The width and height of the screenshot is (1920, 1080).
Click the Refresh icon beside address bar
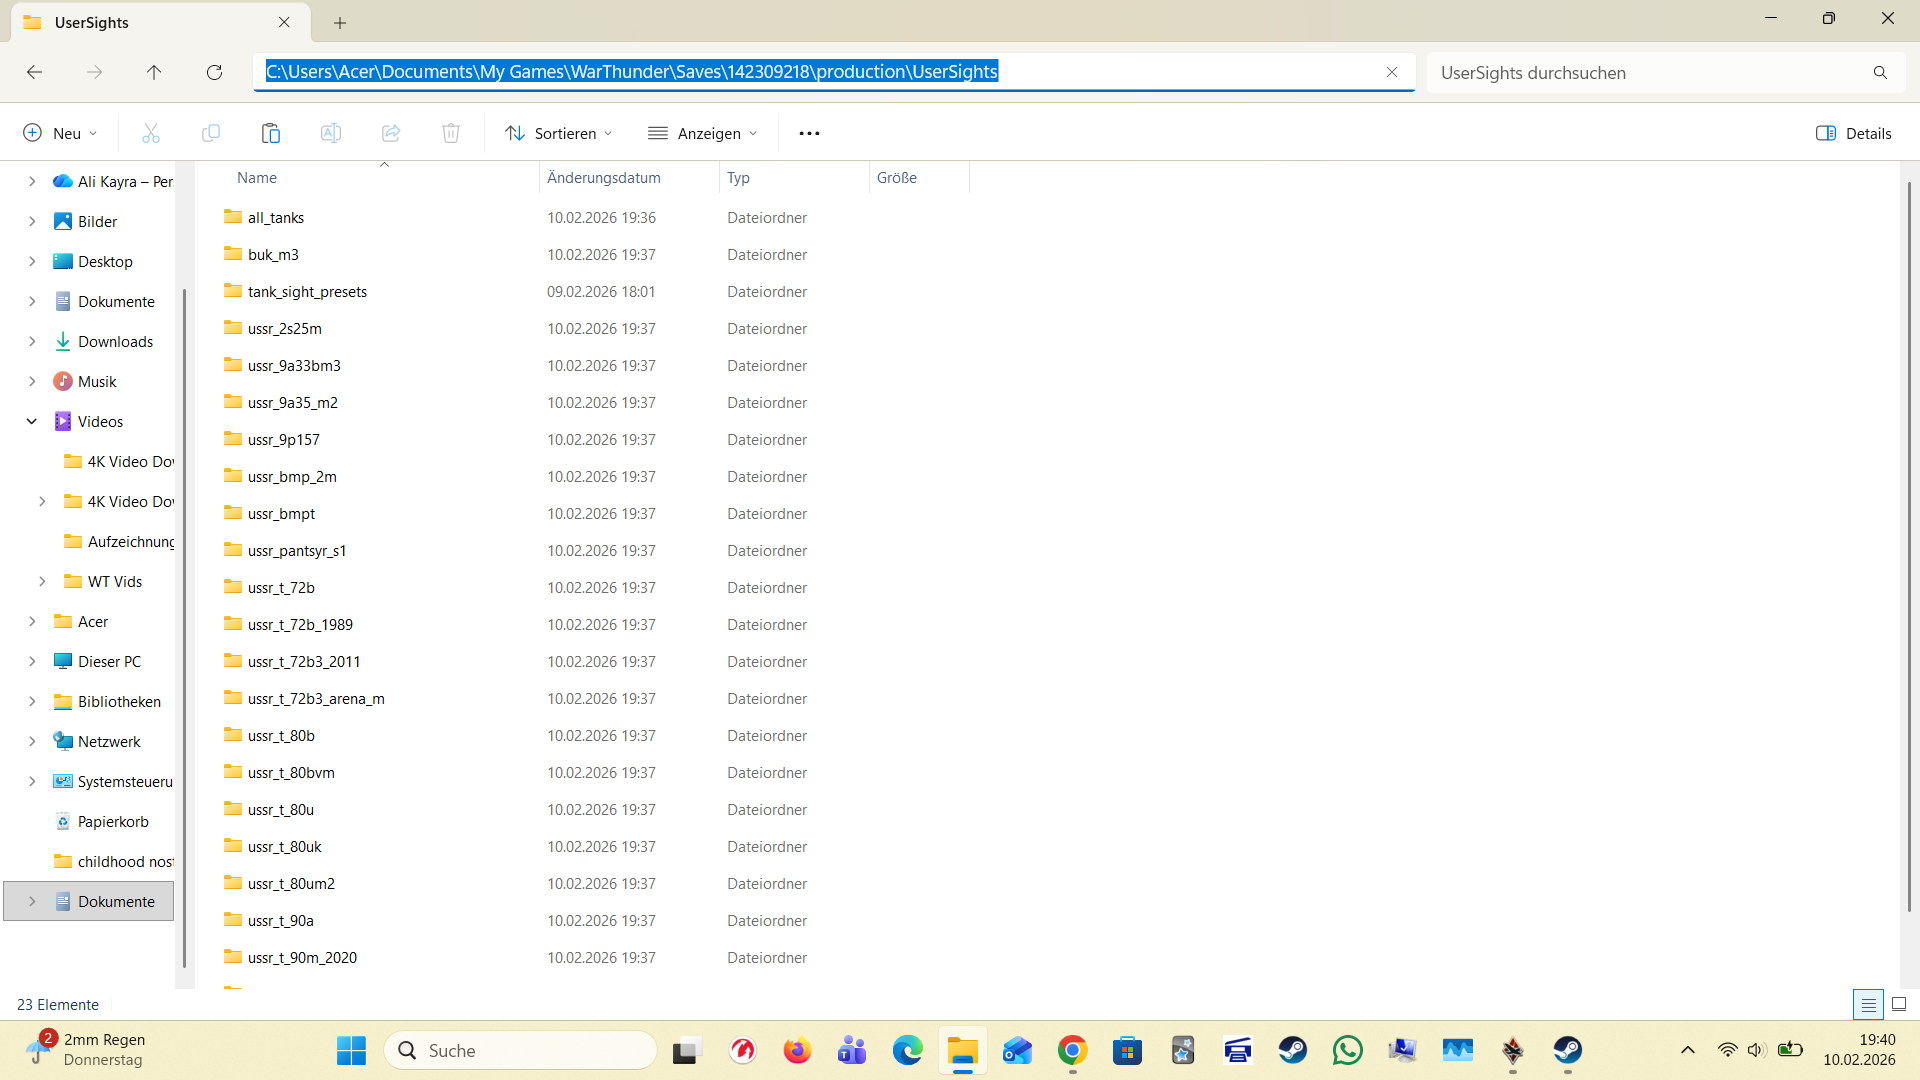point(214,72)
